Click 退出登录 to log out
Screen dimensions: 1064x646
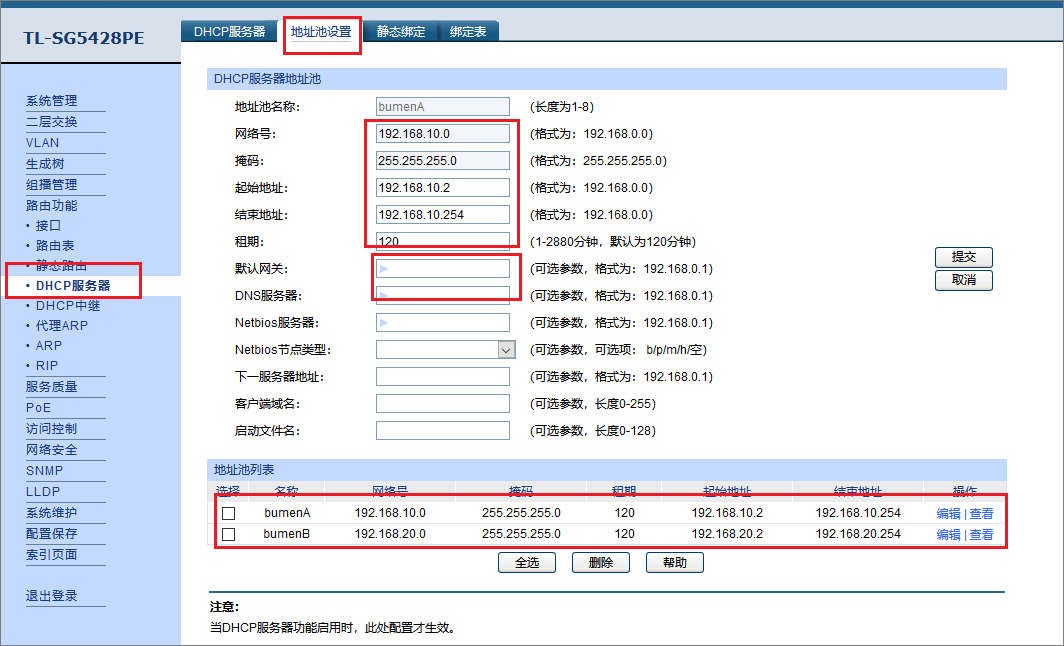52,596
